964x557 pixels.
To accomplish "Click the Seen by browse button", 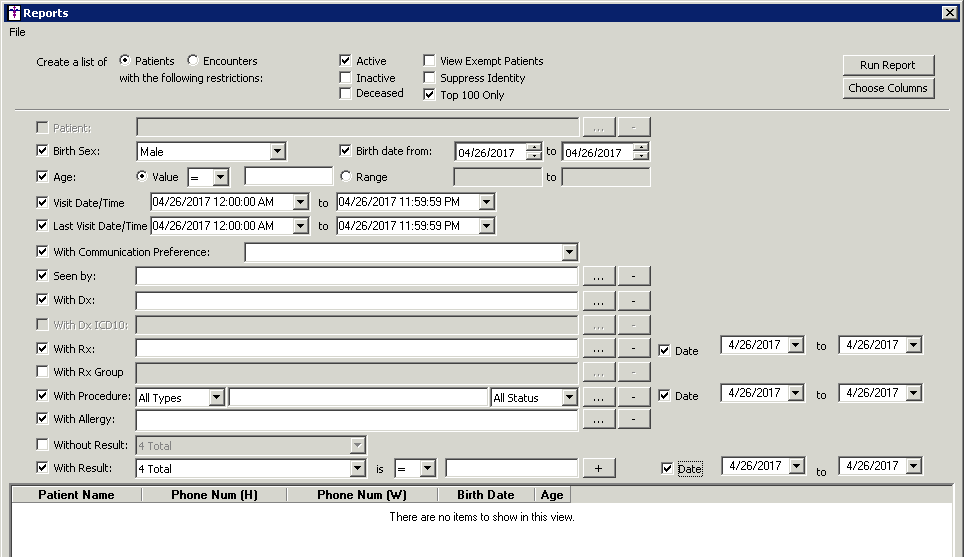I will coord(599,277).
